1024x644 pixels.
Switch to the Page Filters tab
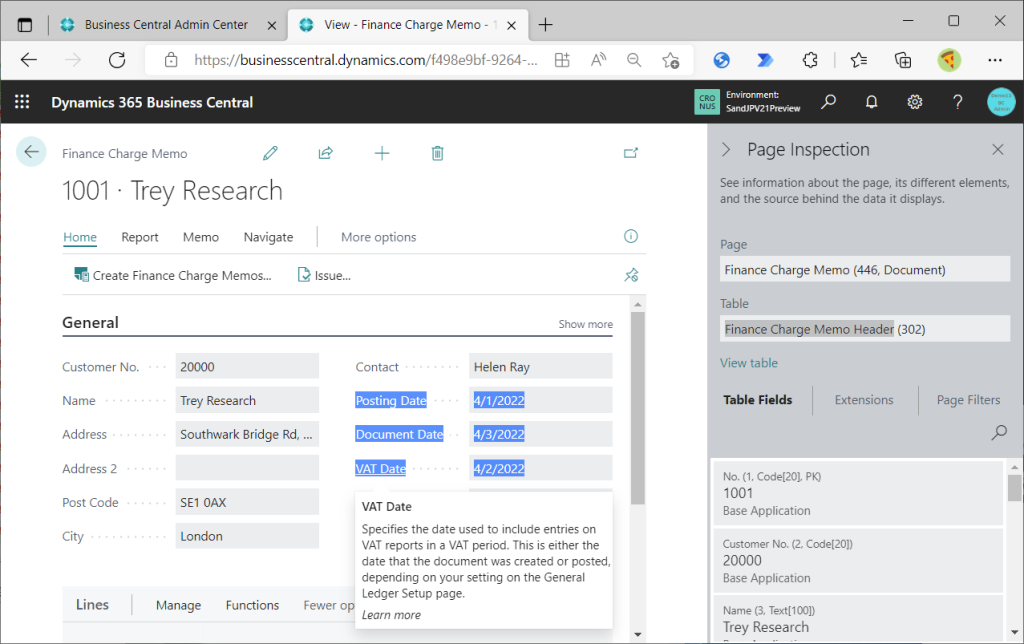[968, 400]
